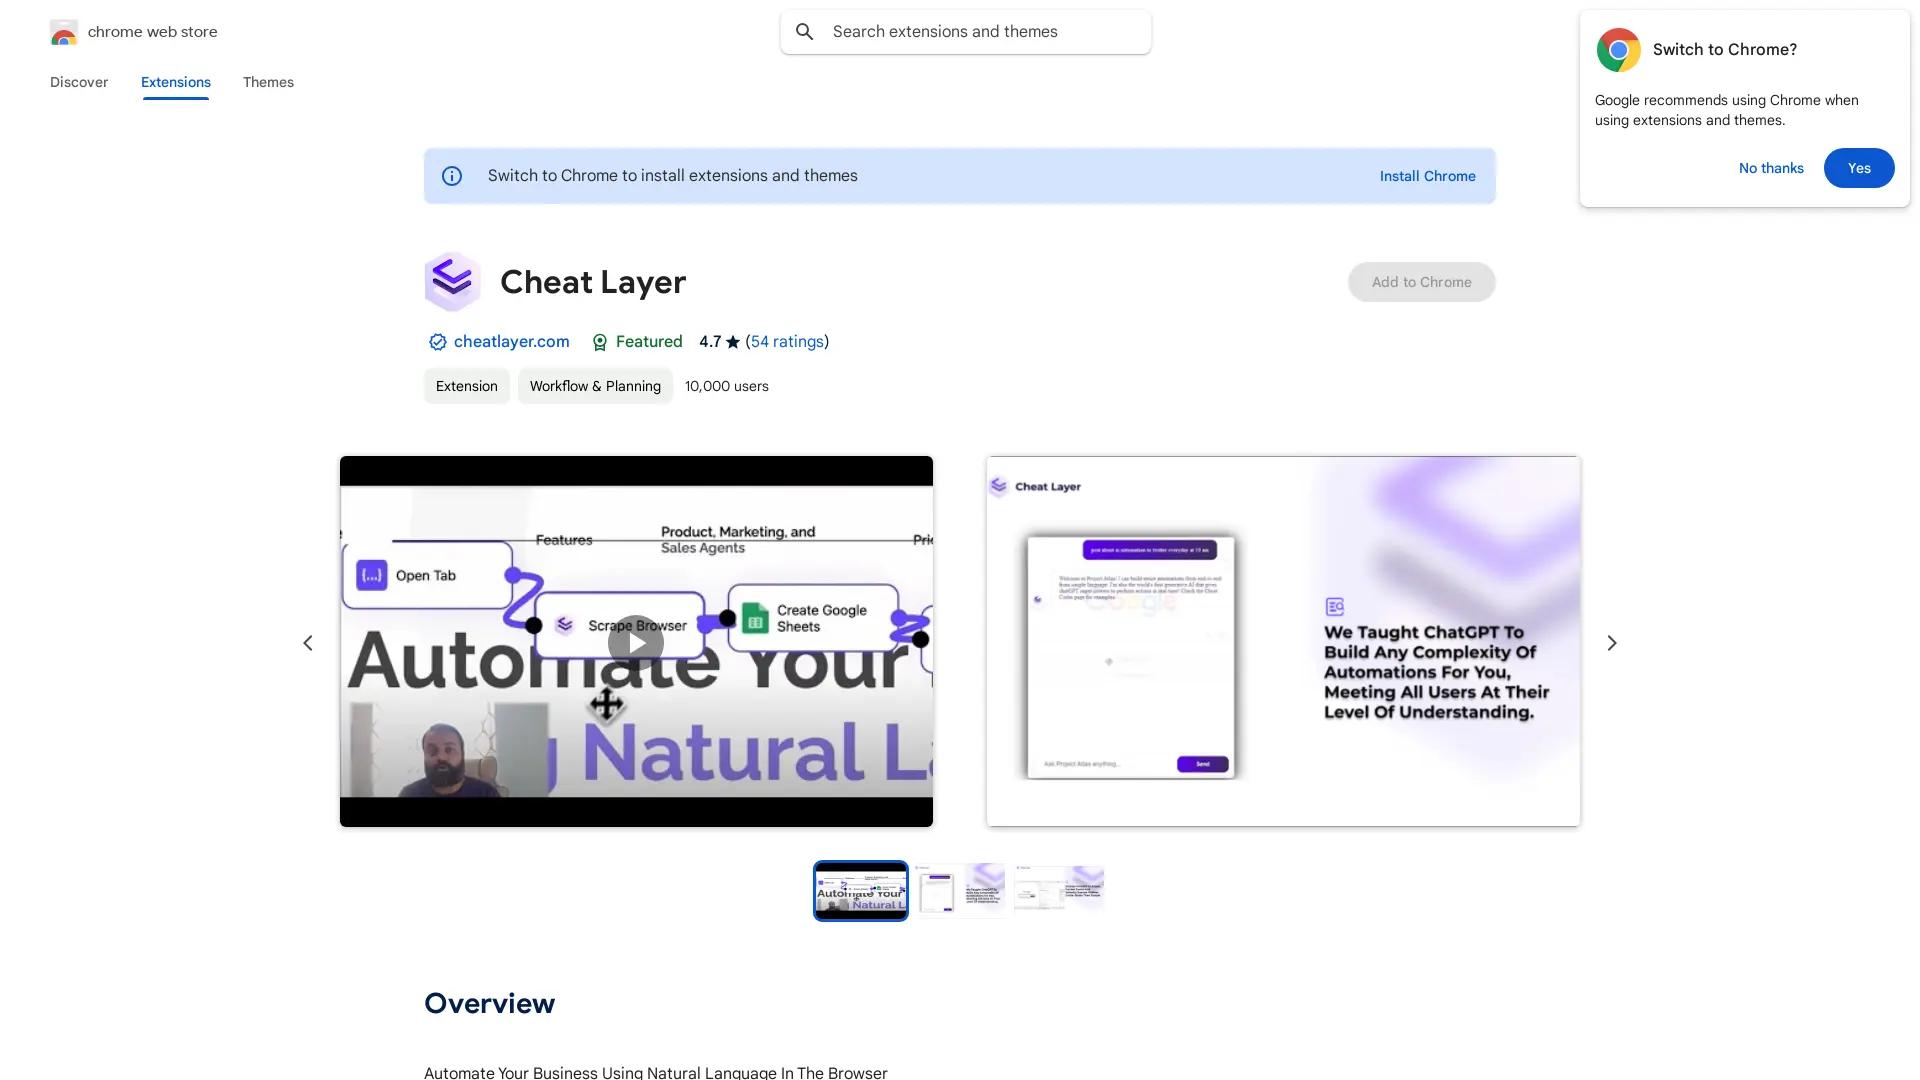Click 'Switch to Chrome to install extensions' banner text

pyautogui.click(x=673, y=176)
